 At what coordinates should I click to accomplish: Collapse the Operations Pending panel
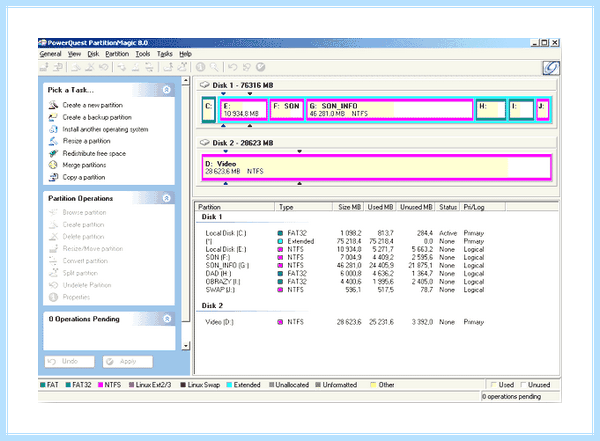(167, 318)
